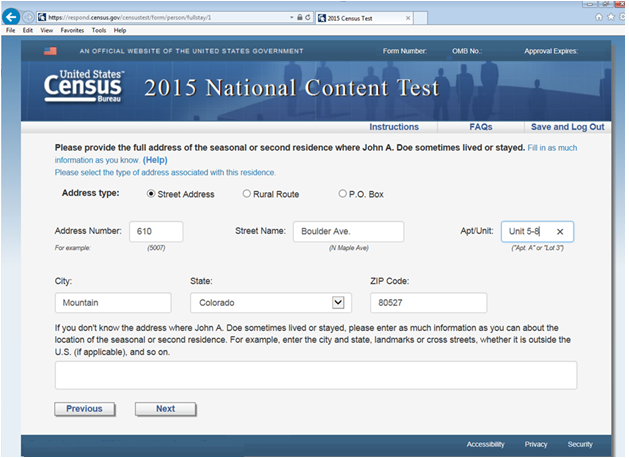Select the Street Address radio button
This screenshot has width=629, height=458.
(151, 194)
